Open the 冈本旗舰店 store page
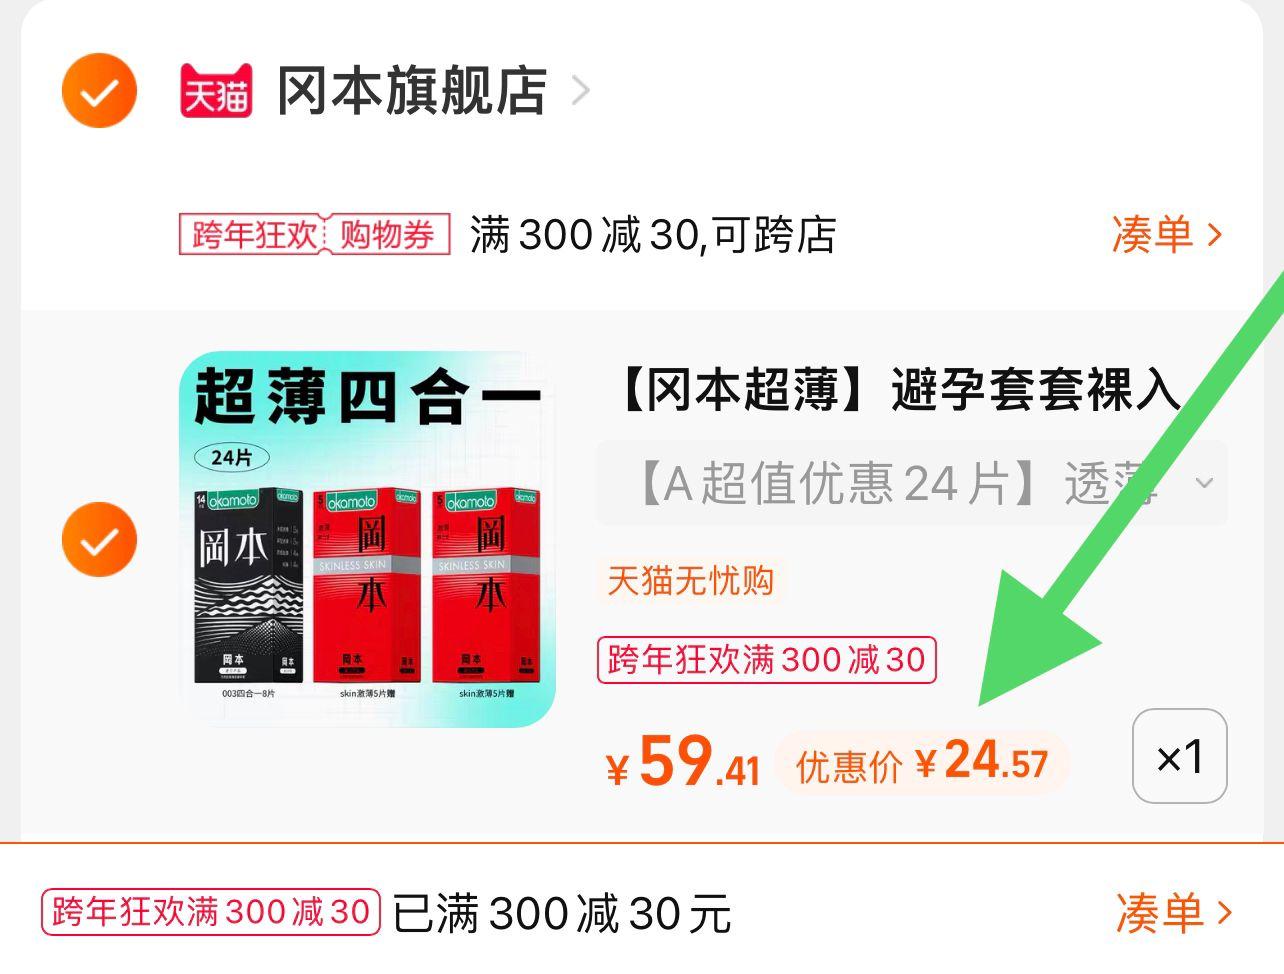The height and width of the screenshot is (974, 1284). pos(411,91)
